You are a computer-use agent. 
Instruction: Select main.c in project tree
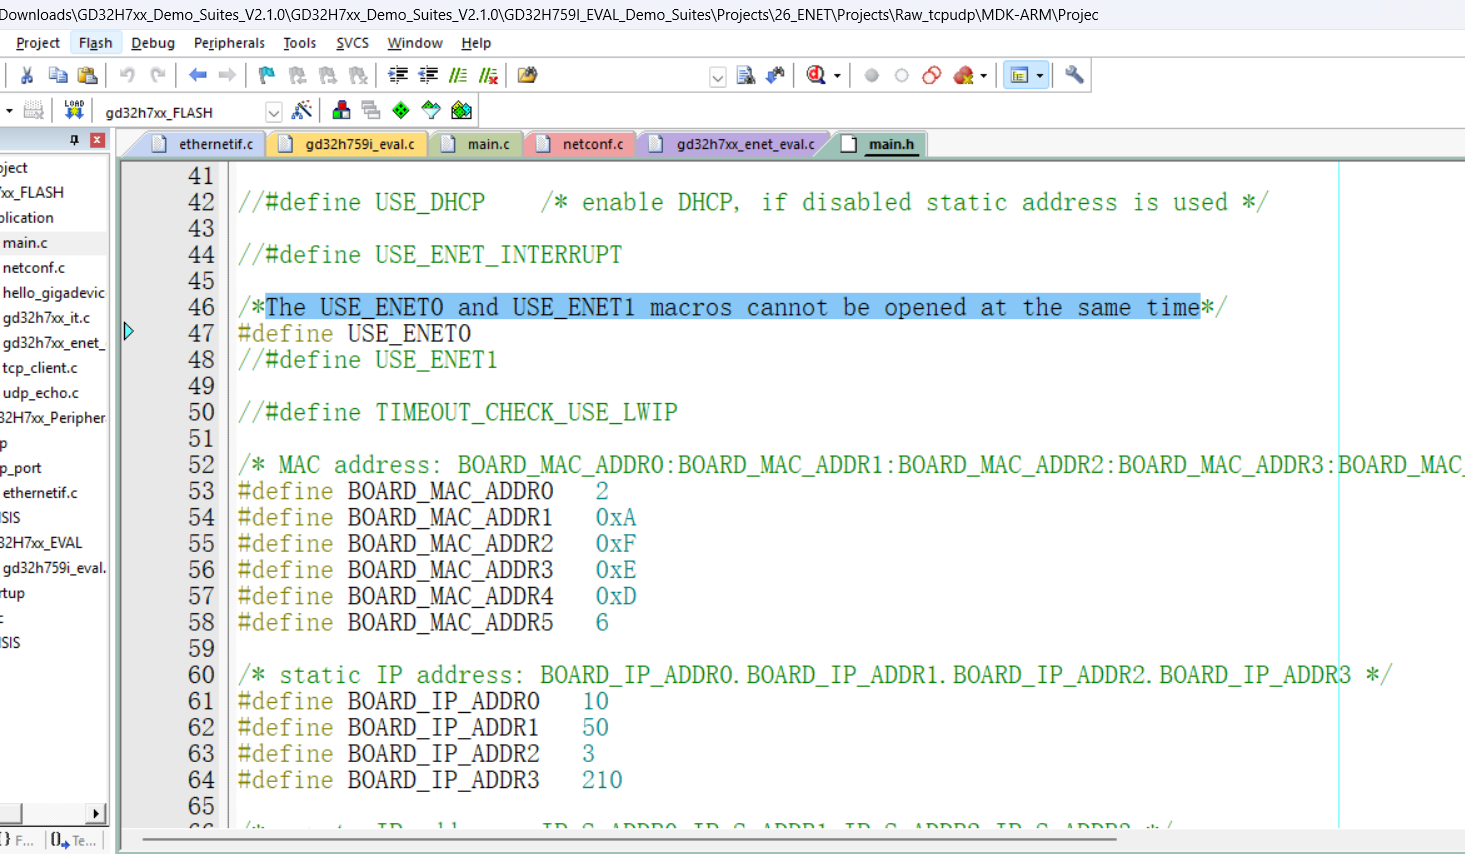(25, 243)
